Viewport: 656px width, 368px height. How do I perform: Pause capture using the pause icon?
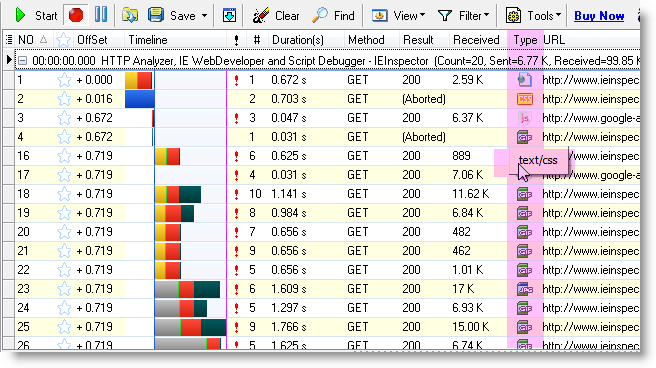click(100, 15)
